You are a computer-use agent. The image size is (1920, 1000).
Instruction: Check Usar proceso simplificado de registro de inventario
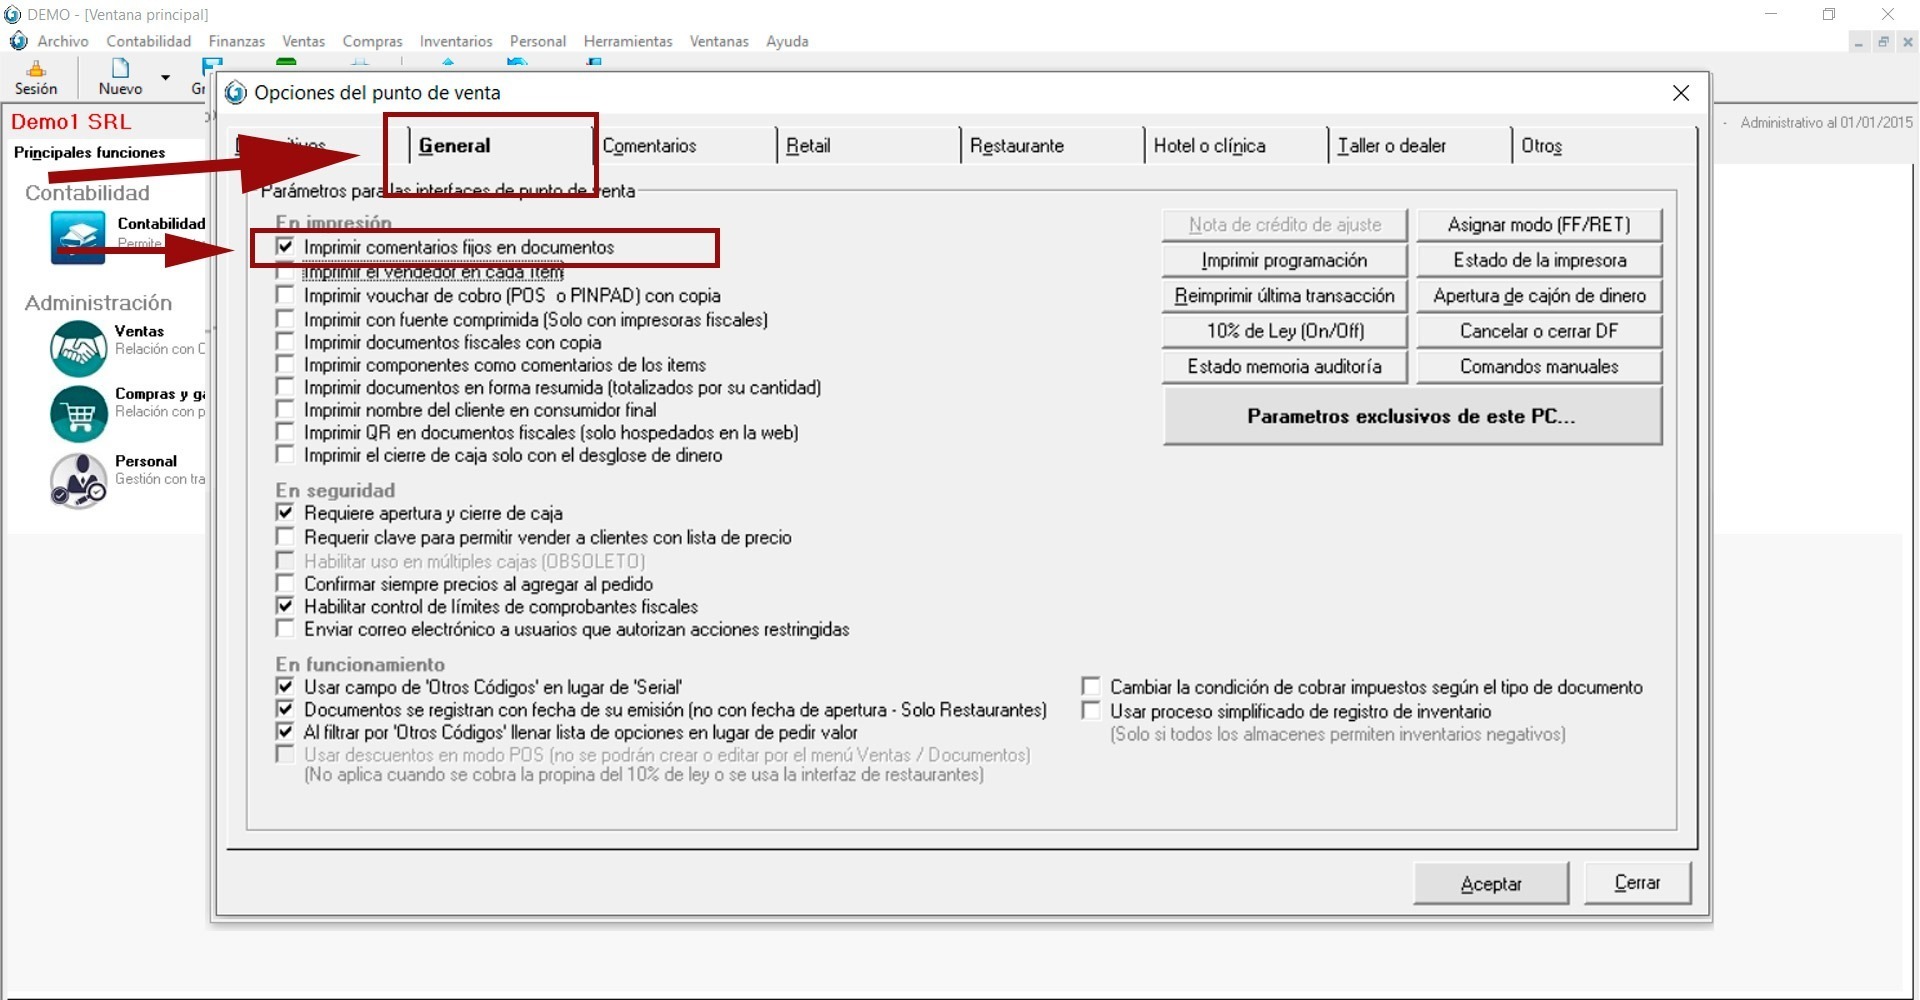click(1091, 711)
